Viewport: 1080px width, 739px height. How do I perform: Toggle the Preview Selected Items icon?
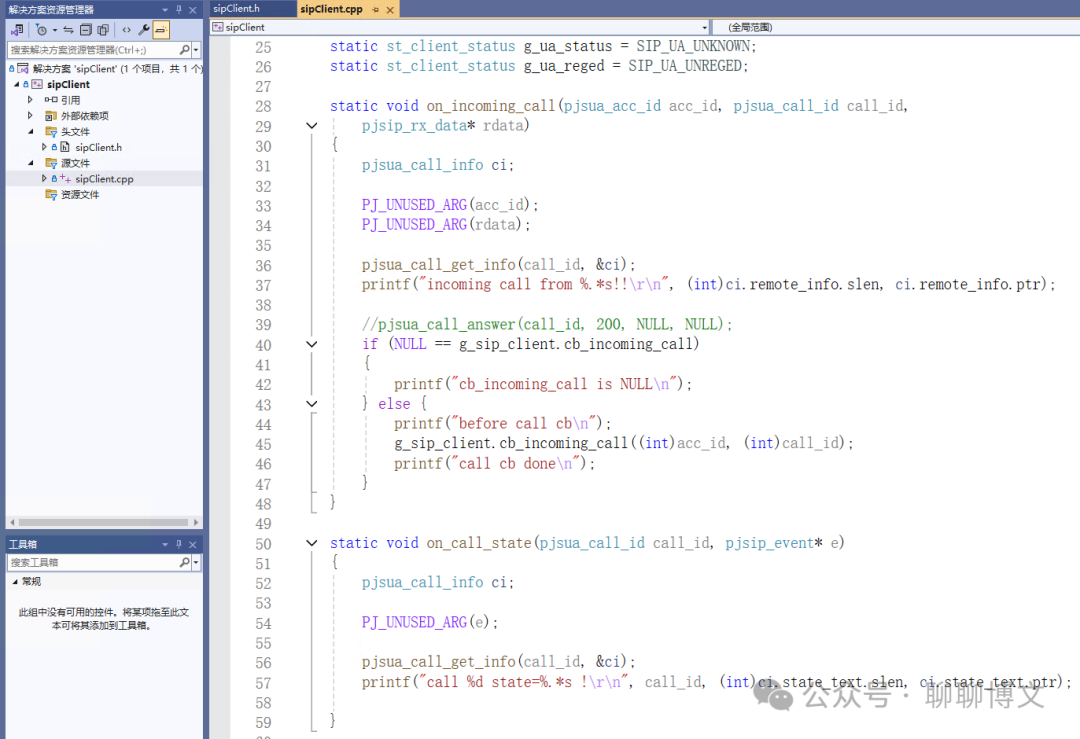[x=161, y=30]
